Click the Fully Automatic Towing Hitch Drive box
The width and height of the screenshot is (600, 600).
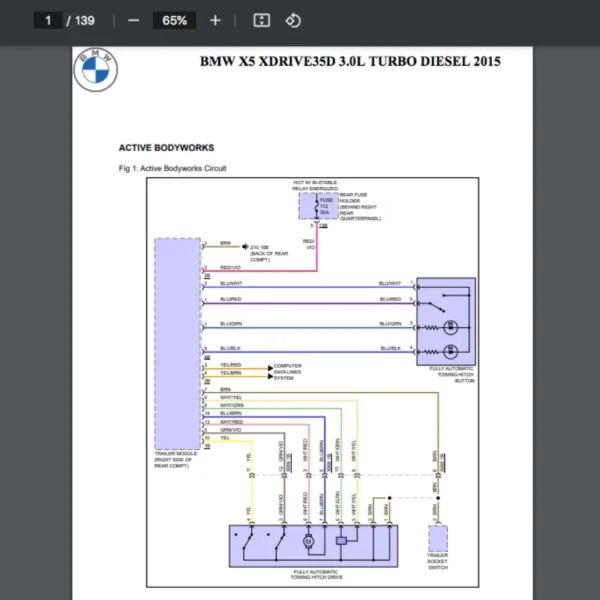(x=314, y=546)
